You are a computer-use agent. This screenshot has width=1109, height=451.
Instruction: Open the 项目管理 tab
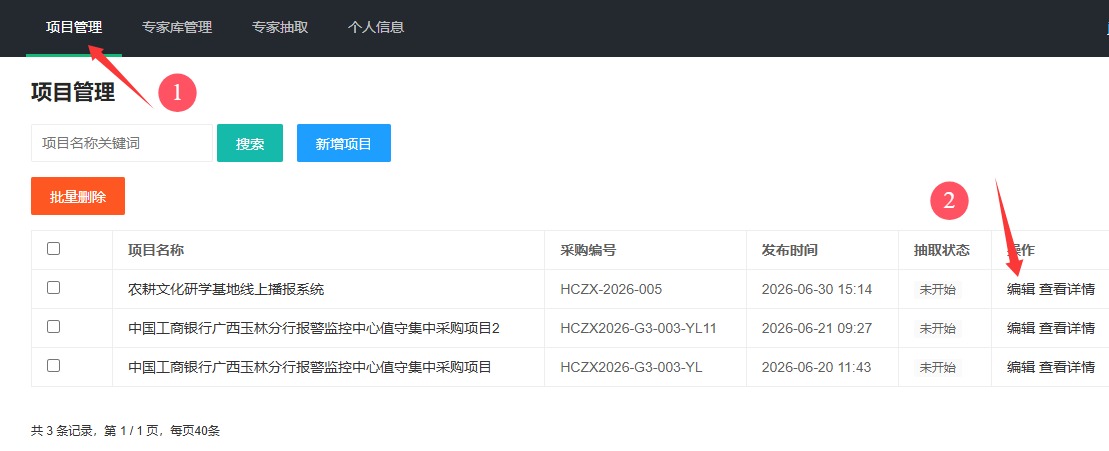[x=74, y=28]
